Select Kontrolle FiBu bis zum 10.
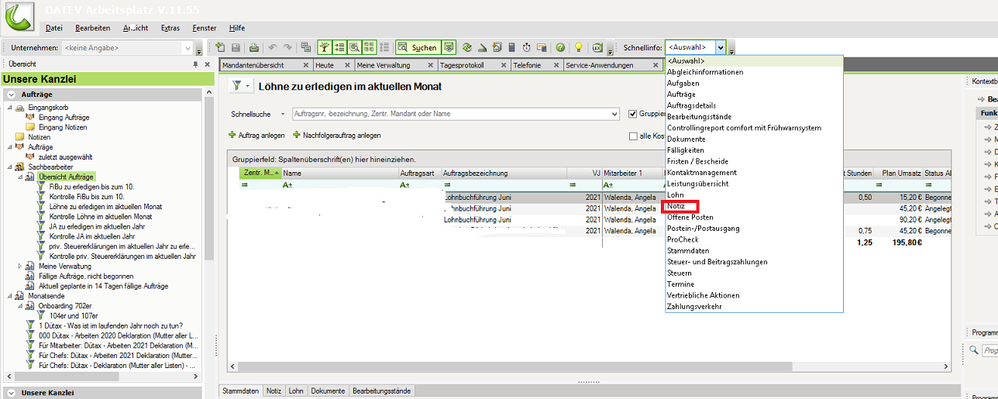Viewport: 998px width, 399px height. (86, 197)
